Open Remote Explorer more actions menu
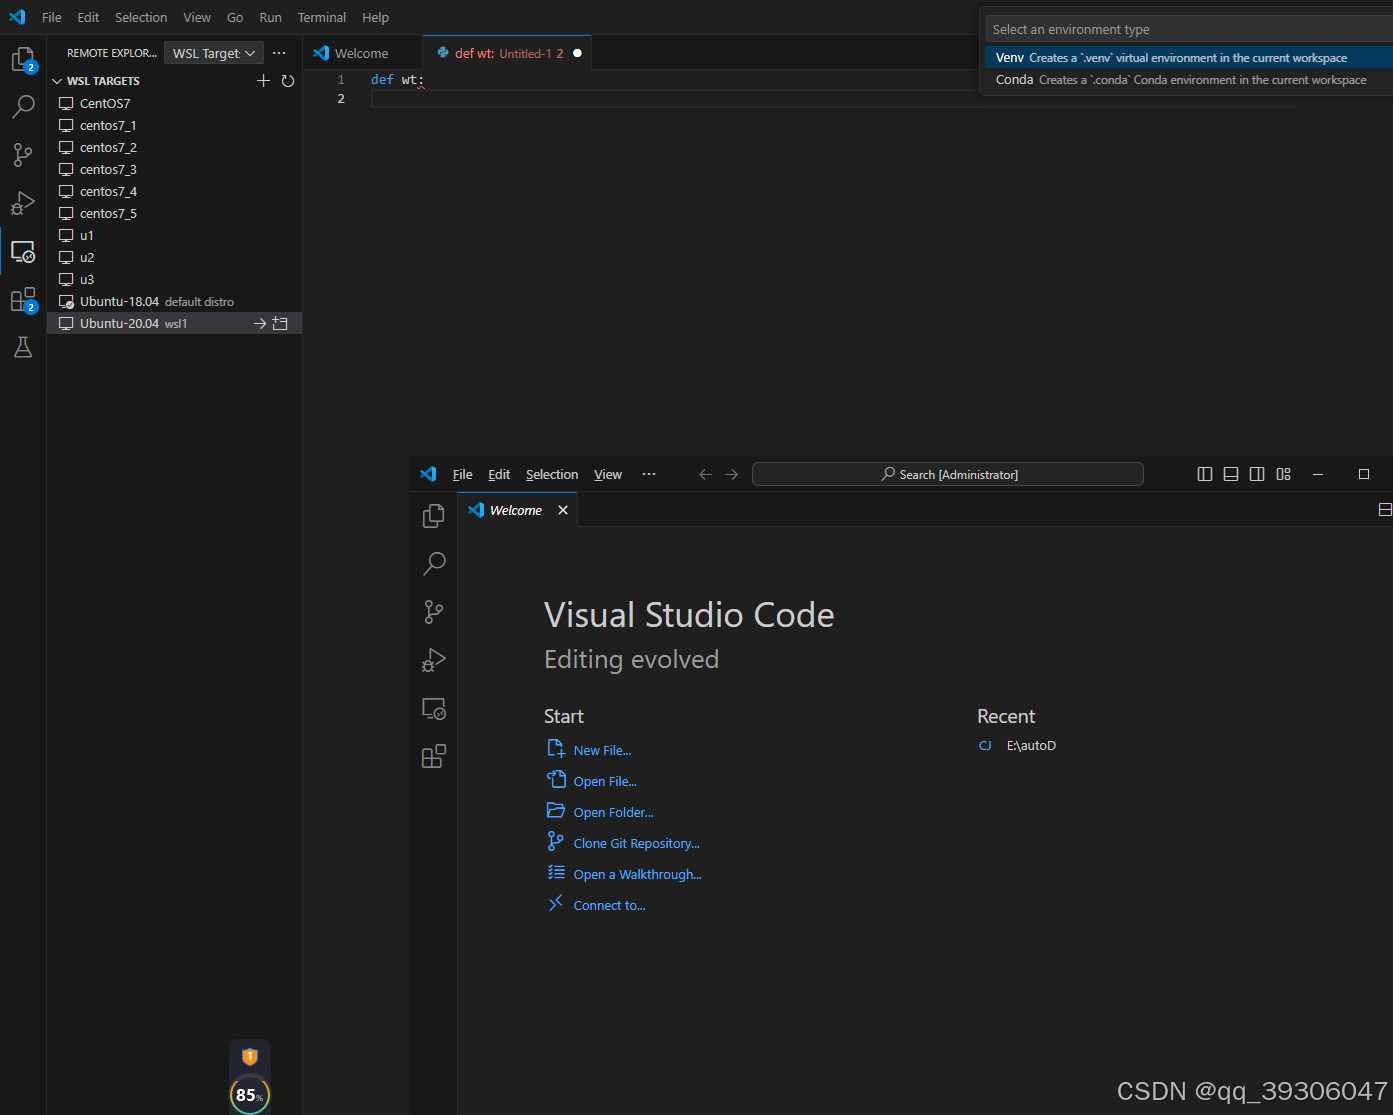This screenshot has width=1393, height=1115. (279, 52)
